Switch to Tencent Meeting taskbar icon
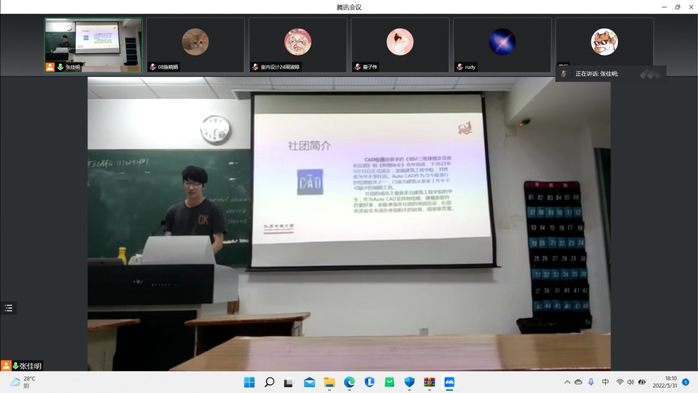Viewport: 698px width, 393px height. point(449,382)
